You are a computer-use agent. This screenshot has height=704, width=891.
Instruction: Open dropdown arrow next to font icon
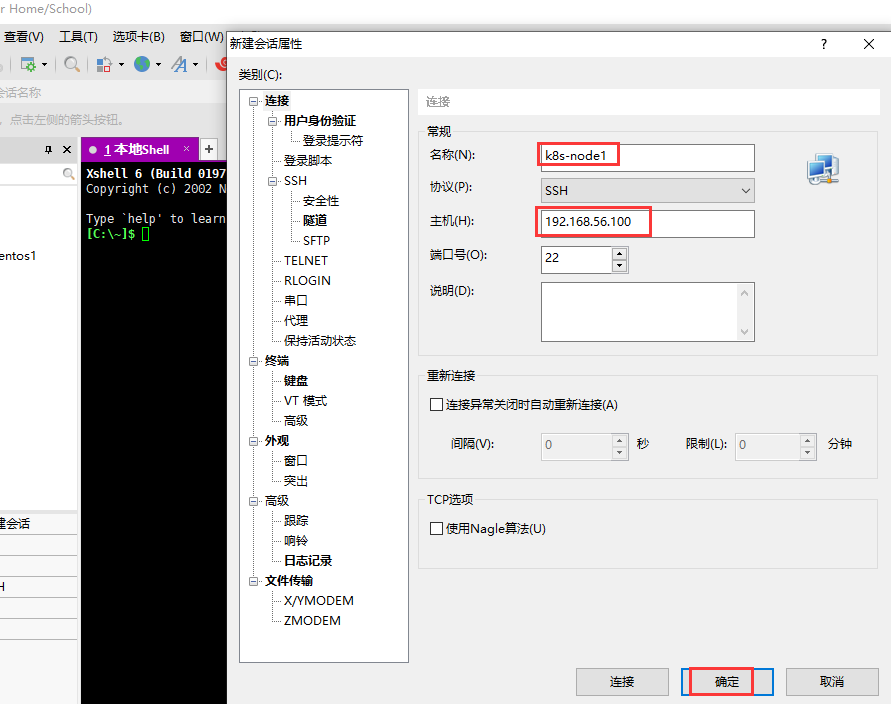(195, 65)
